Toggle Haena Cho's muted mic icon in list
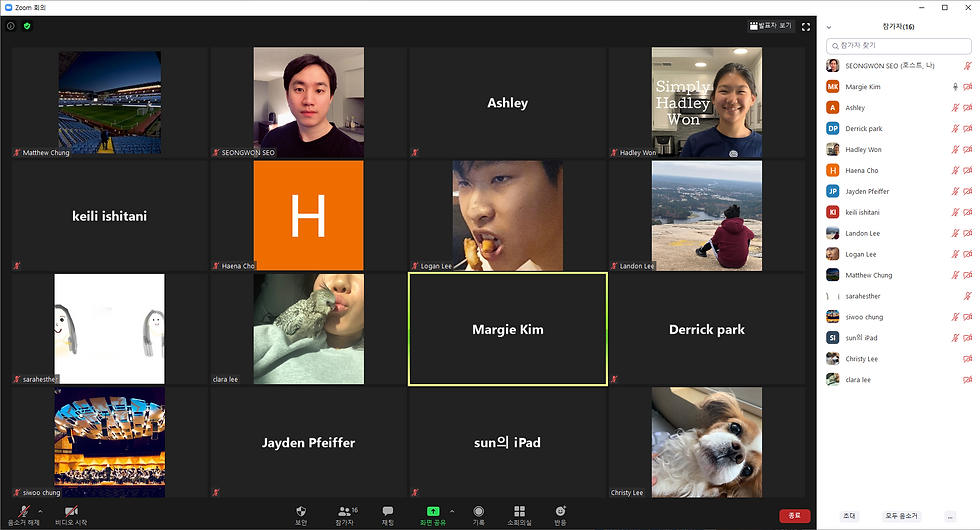980x530 pixels. 955,171
